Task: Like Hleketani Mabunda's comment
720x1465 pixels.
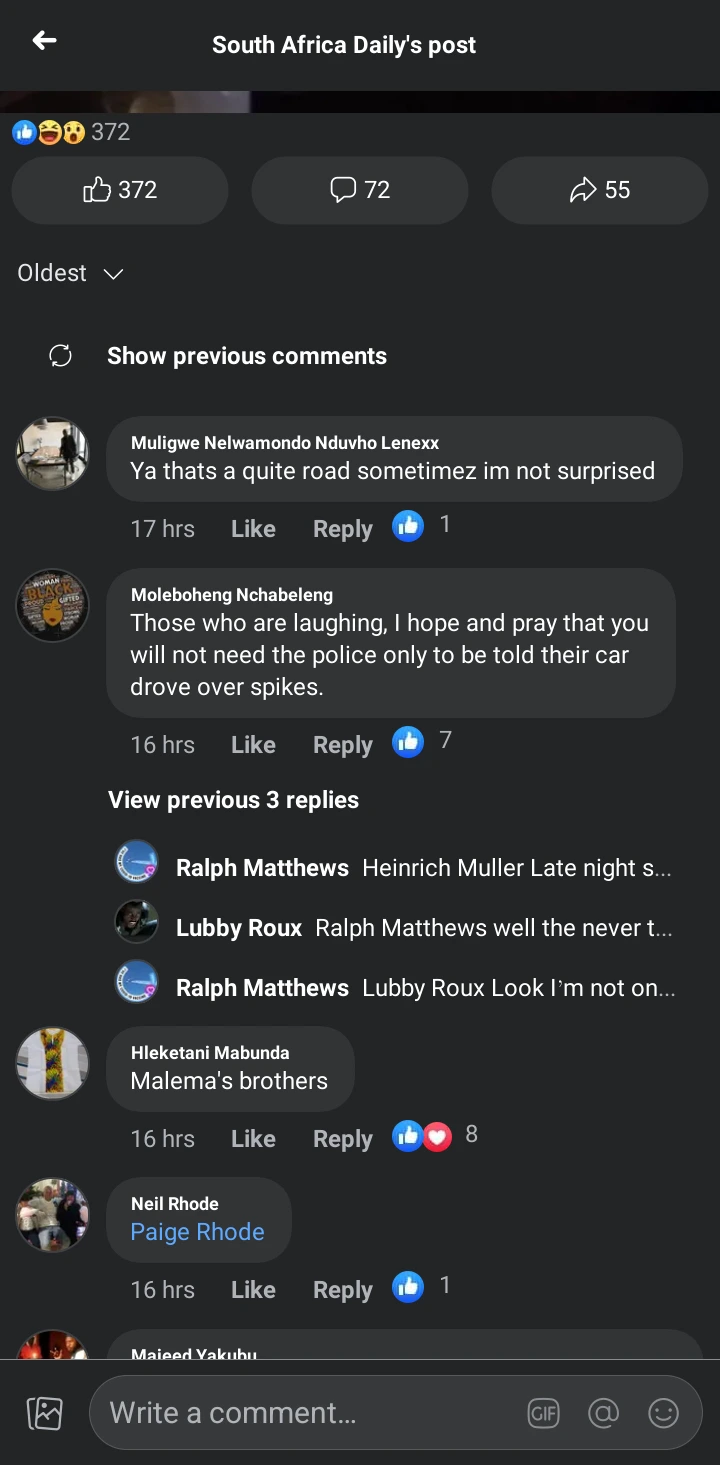Action: pos(253,1139)
